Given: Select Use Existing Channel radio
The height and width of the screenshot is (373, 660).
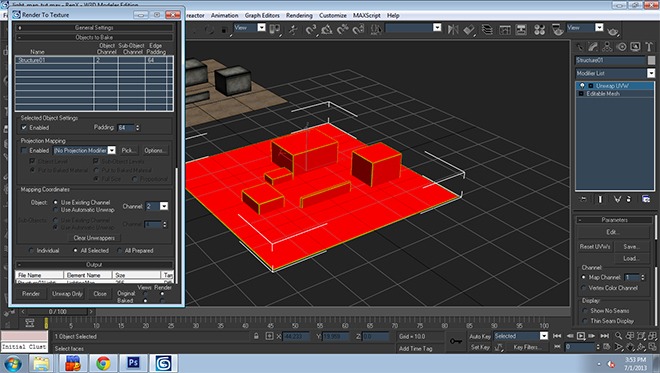Looking at the screenshot, I should point(55,202).
